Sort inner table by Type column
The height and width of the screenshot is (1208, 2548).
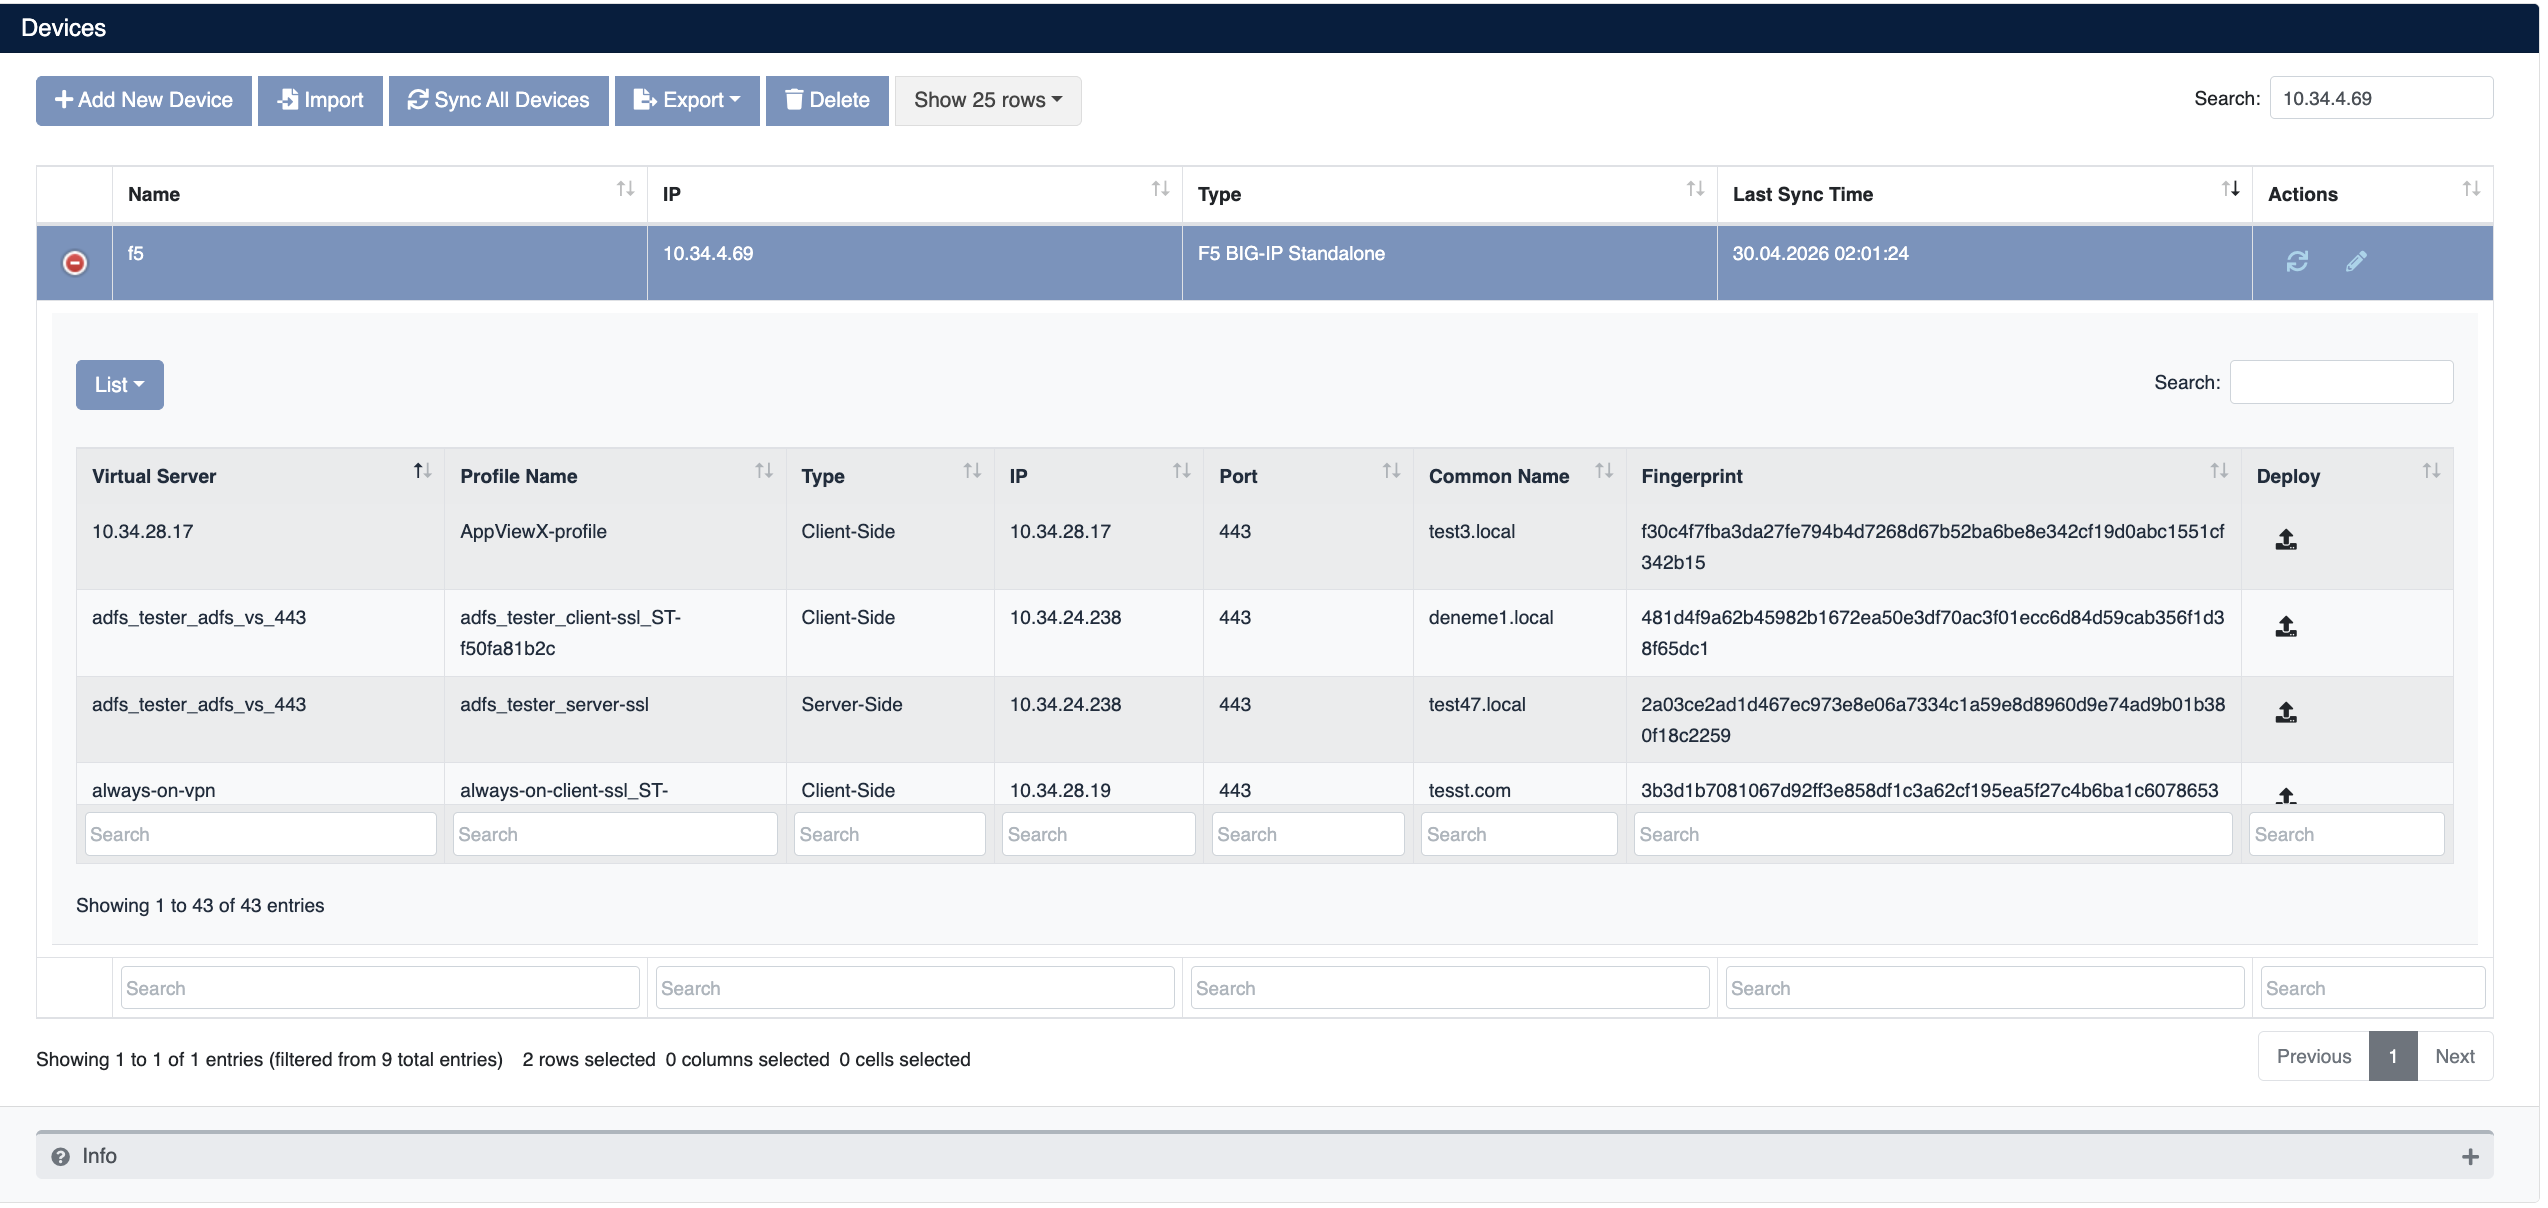click(972, 471)
